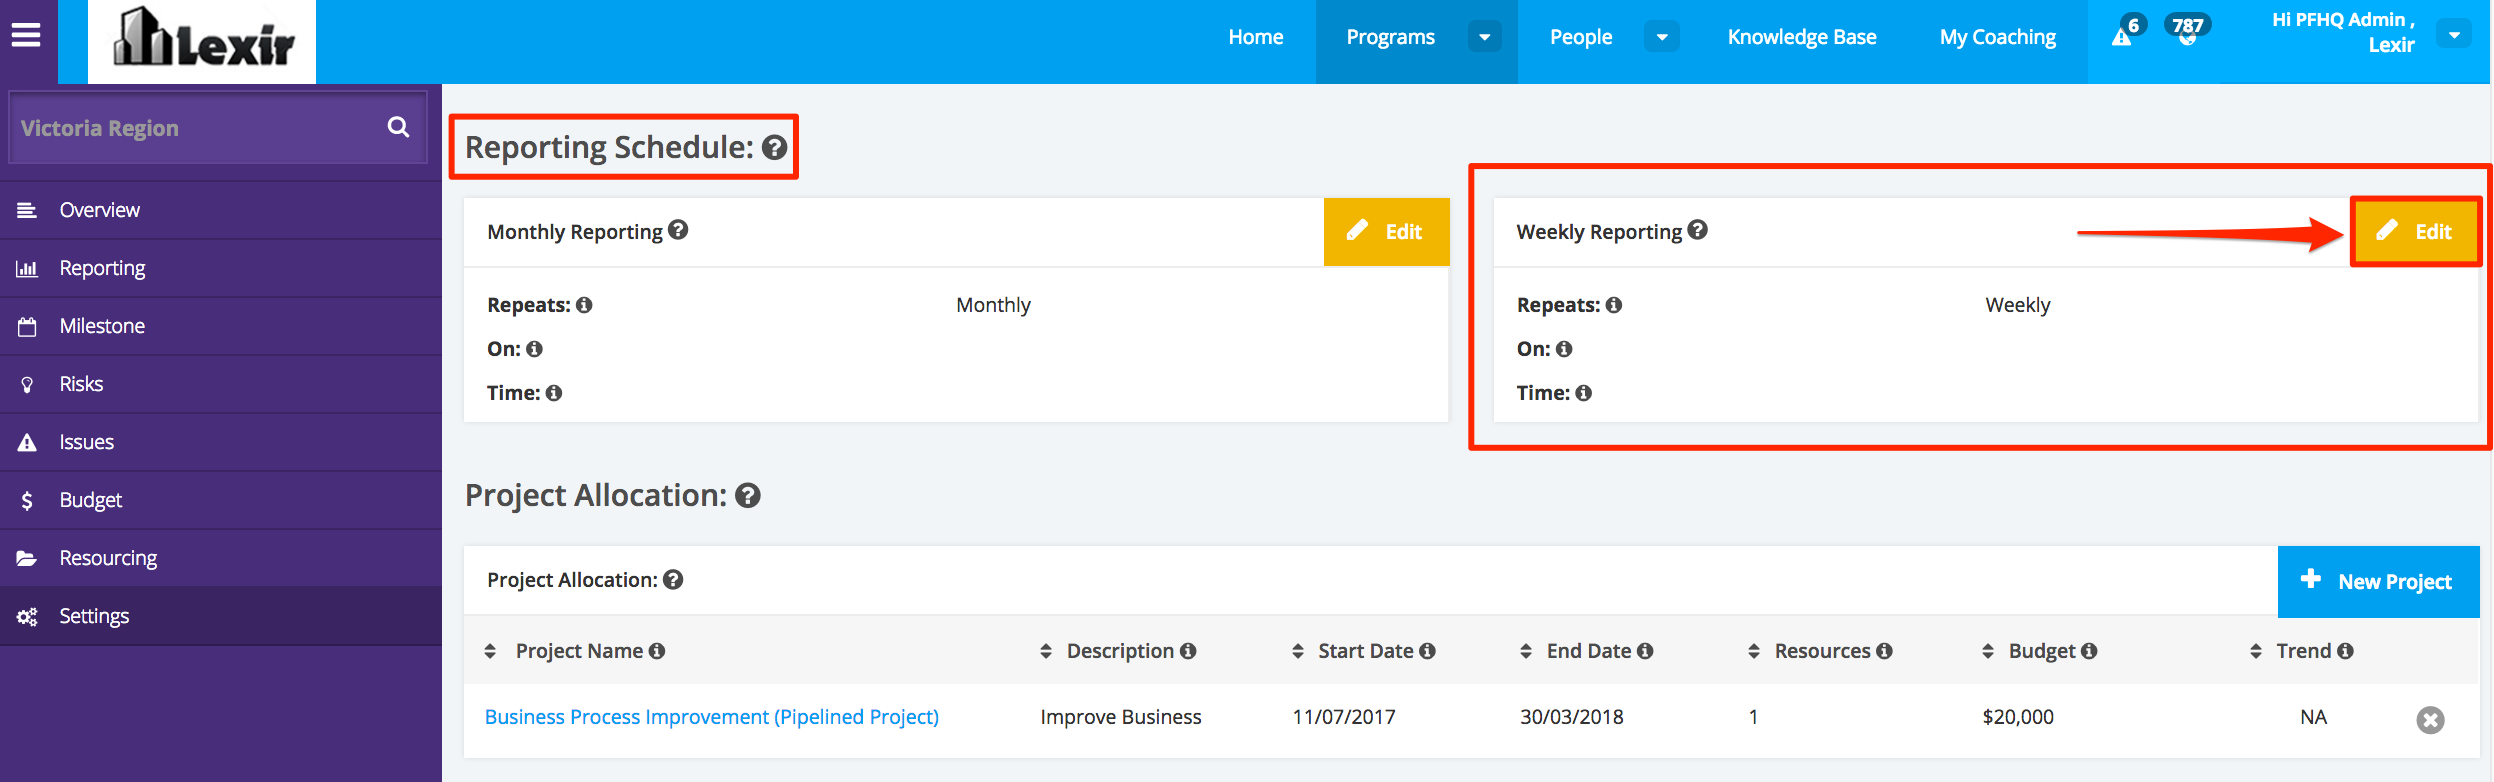The image size is (2494, 782).
Task: Open Issues in the sidebar
Action: (221, 442)
